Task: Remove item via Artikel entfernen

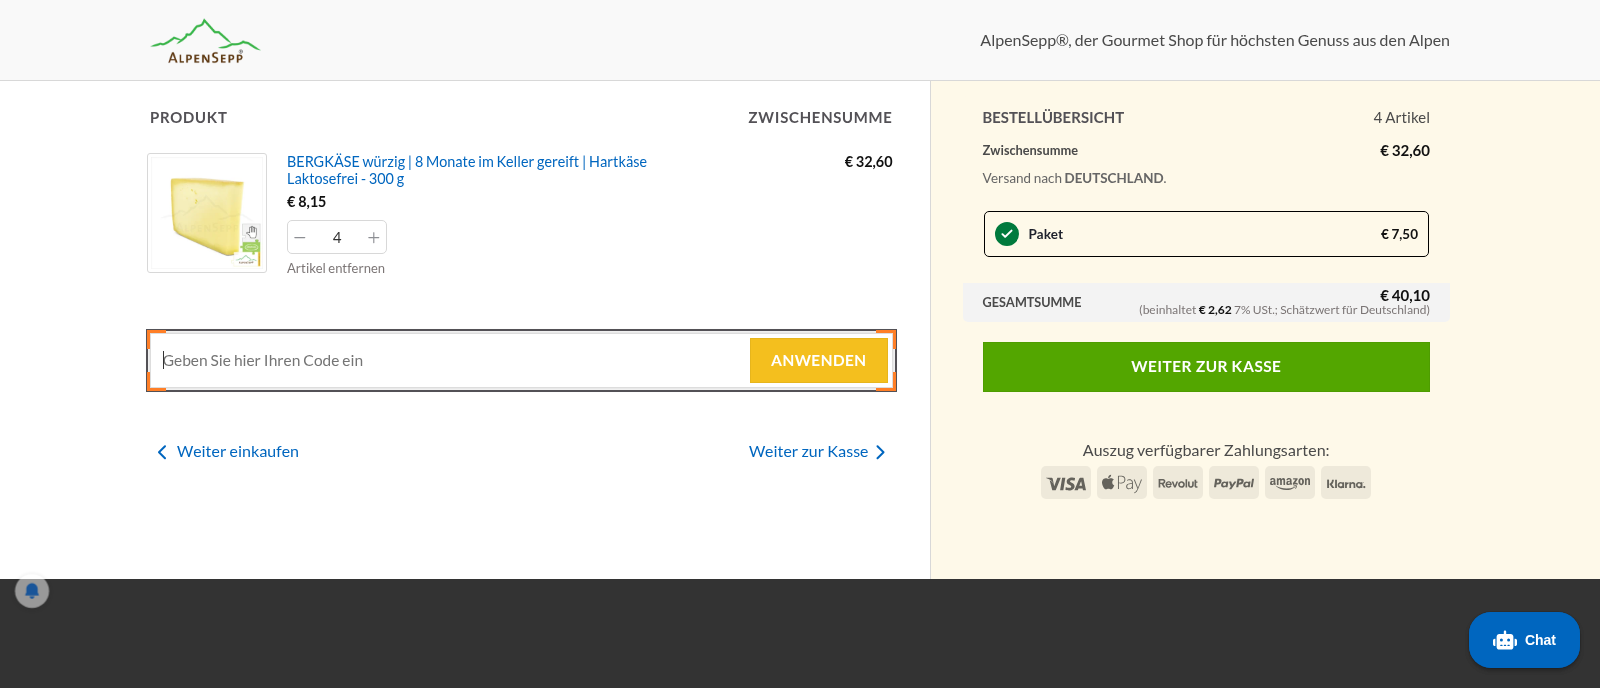Action: pyautogui.click(x=336, y=268)
